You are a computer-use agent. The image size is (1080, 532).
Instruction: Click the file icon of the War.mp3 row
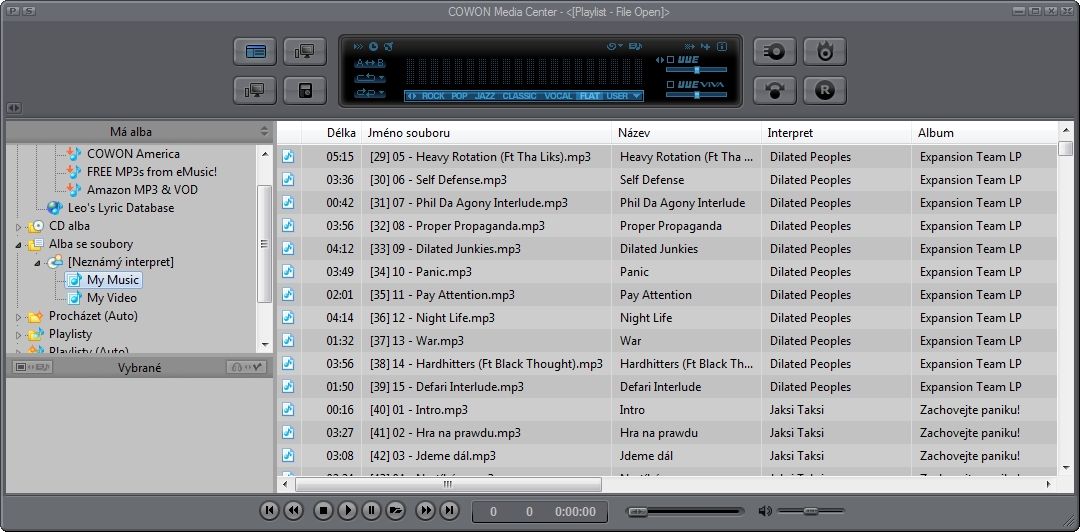point(288,340)
